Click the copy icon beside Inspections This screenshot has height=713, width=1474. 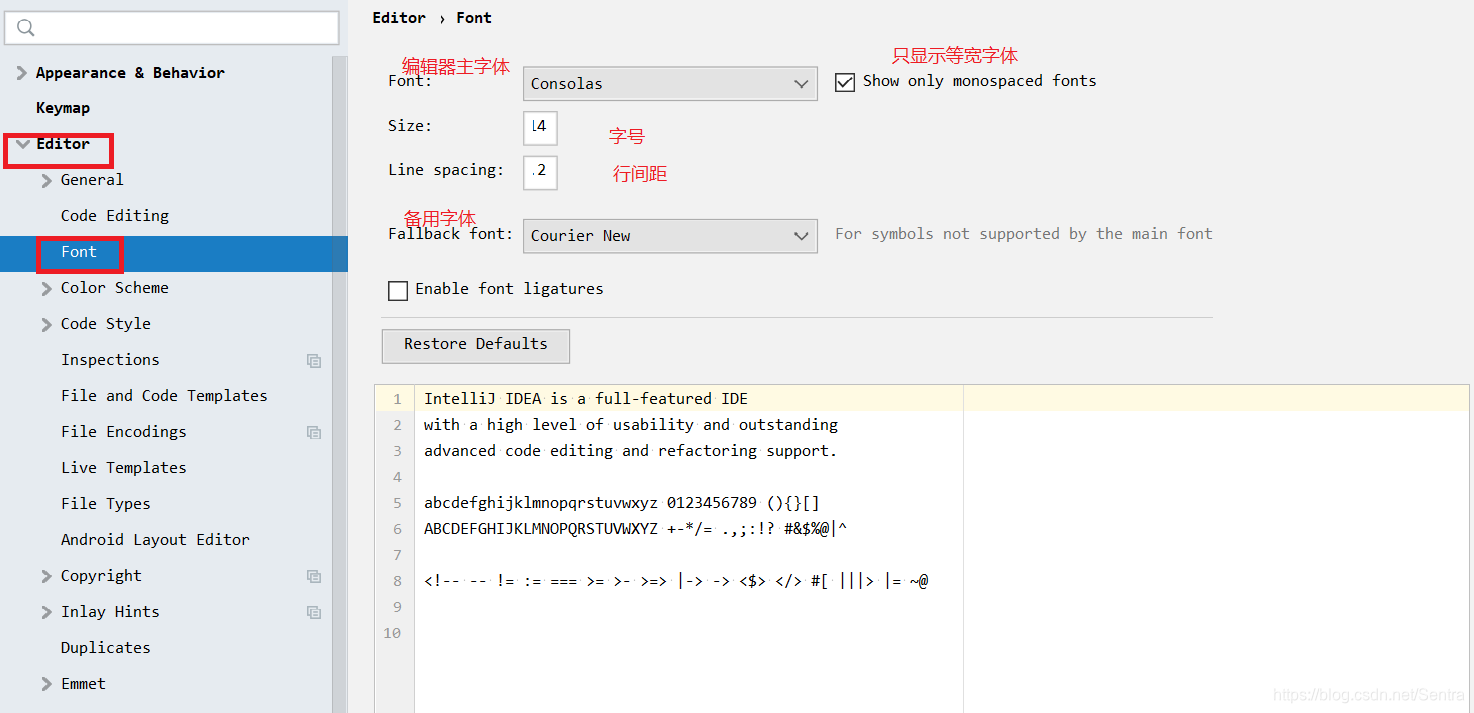(314, 361)
